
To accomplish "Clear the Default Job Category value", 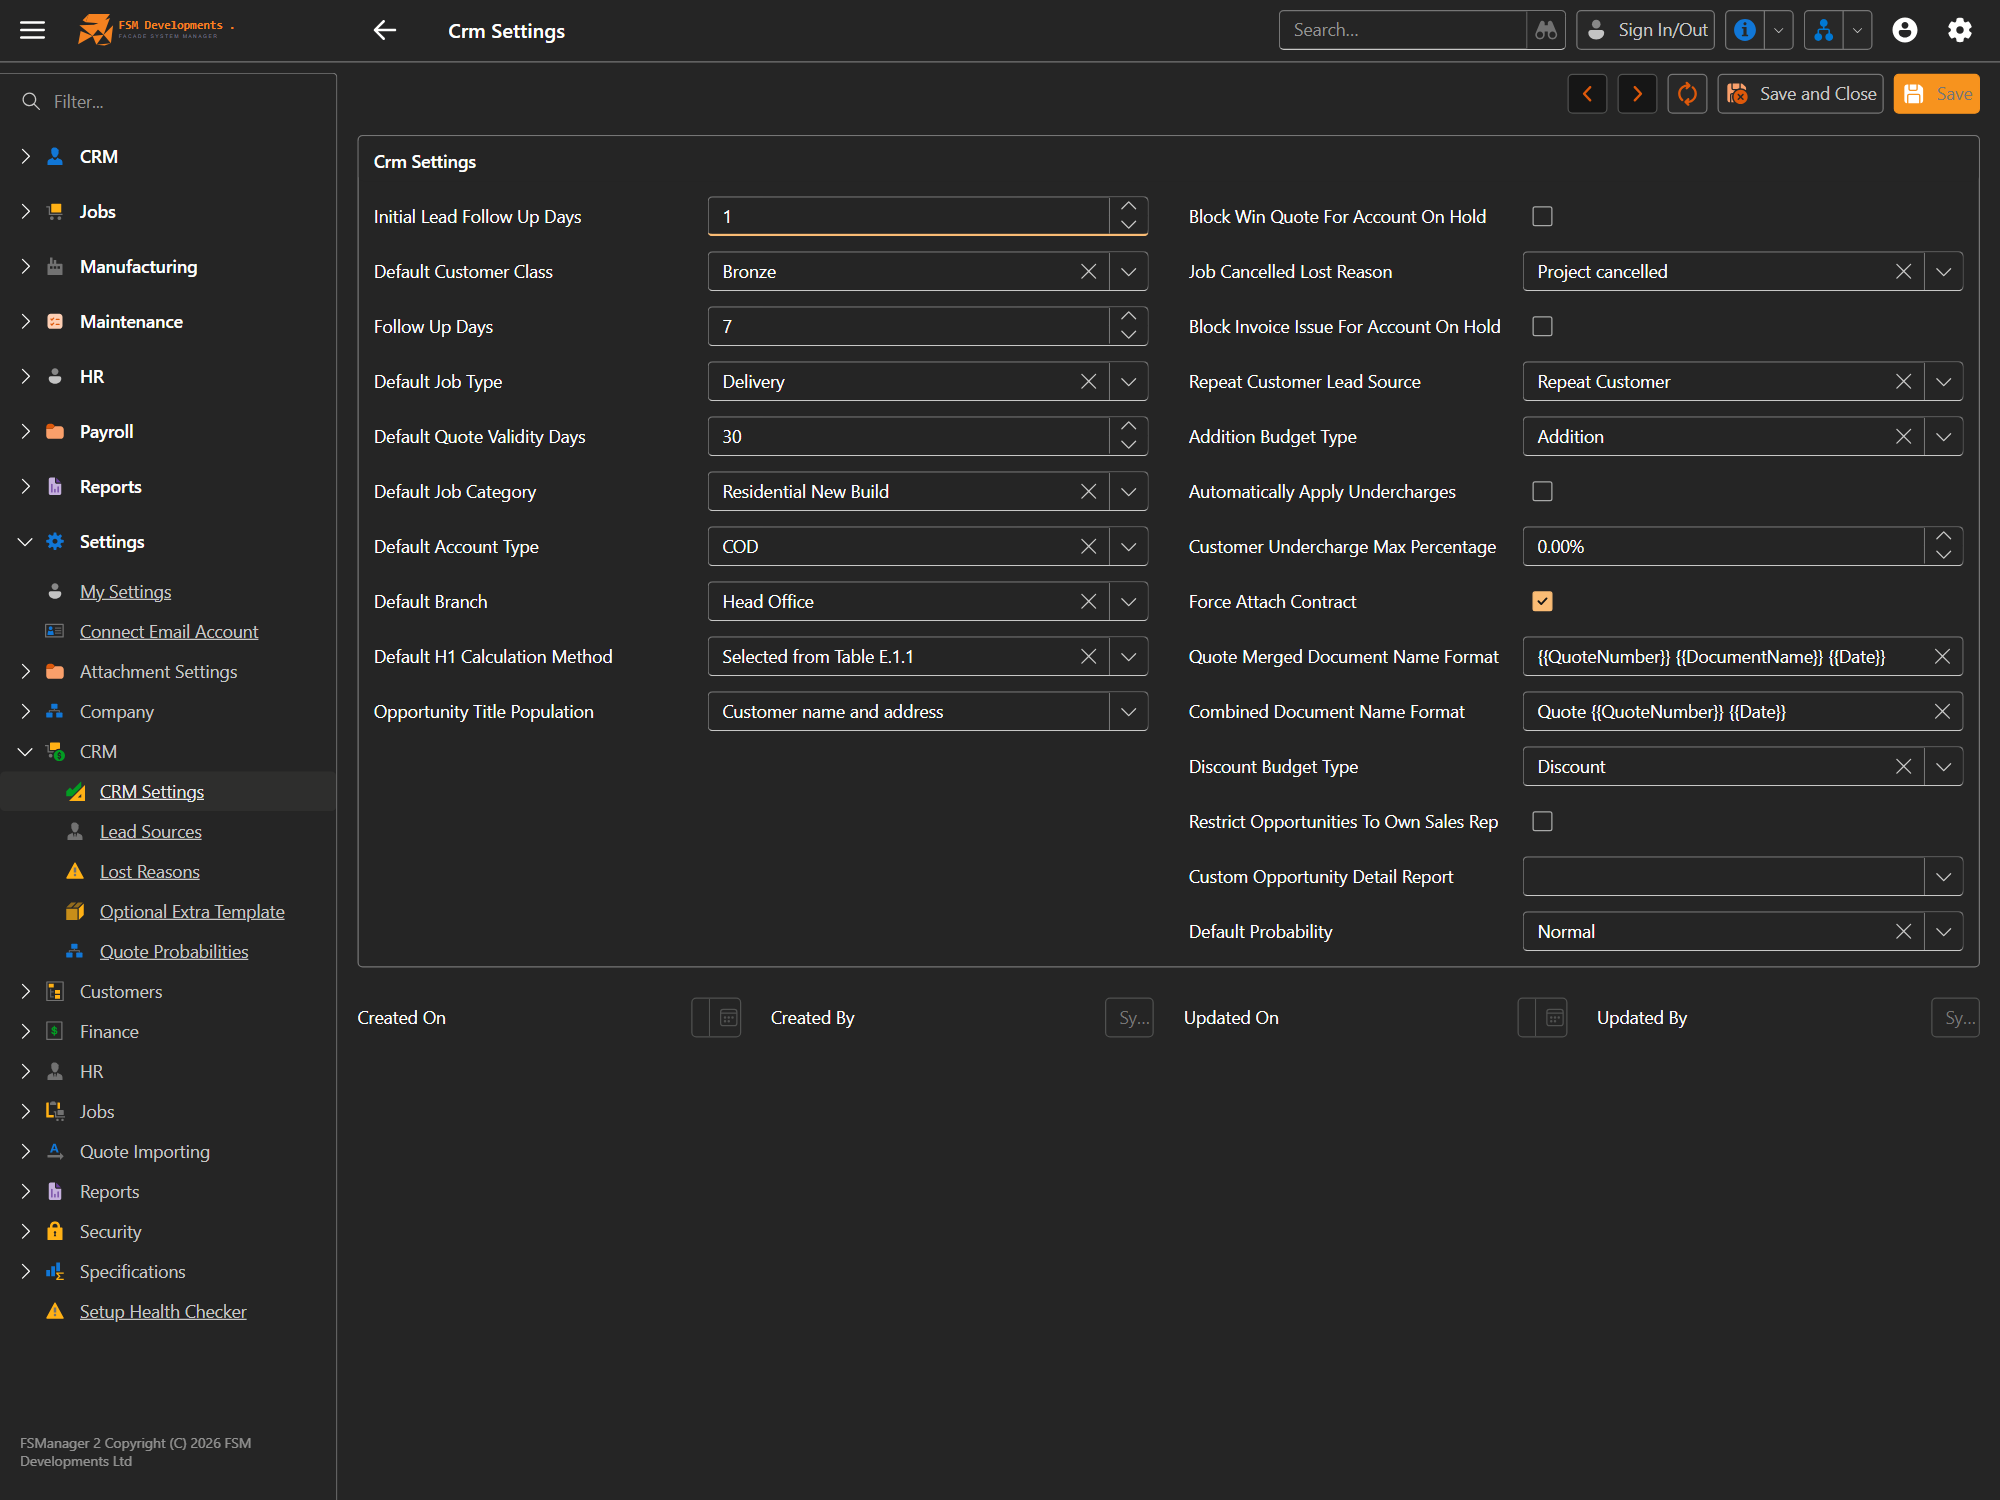I will pos(1089,491).
